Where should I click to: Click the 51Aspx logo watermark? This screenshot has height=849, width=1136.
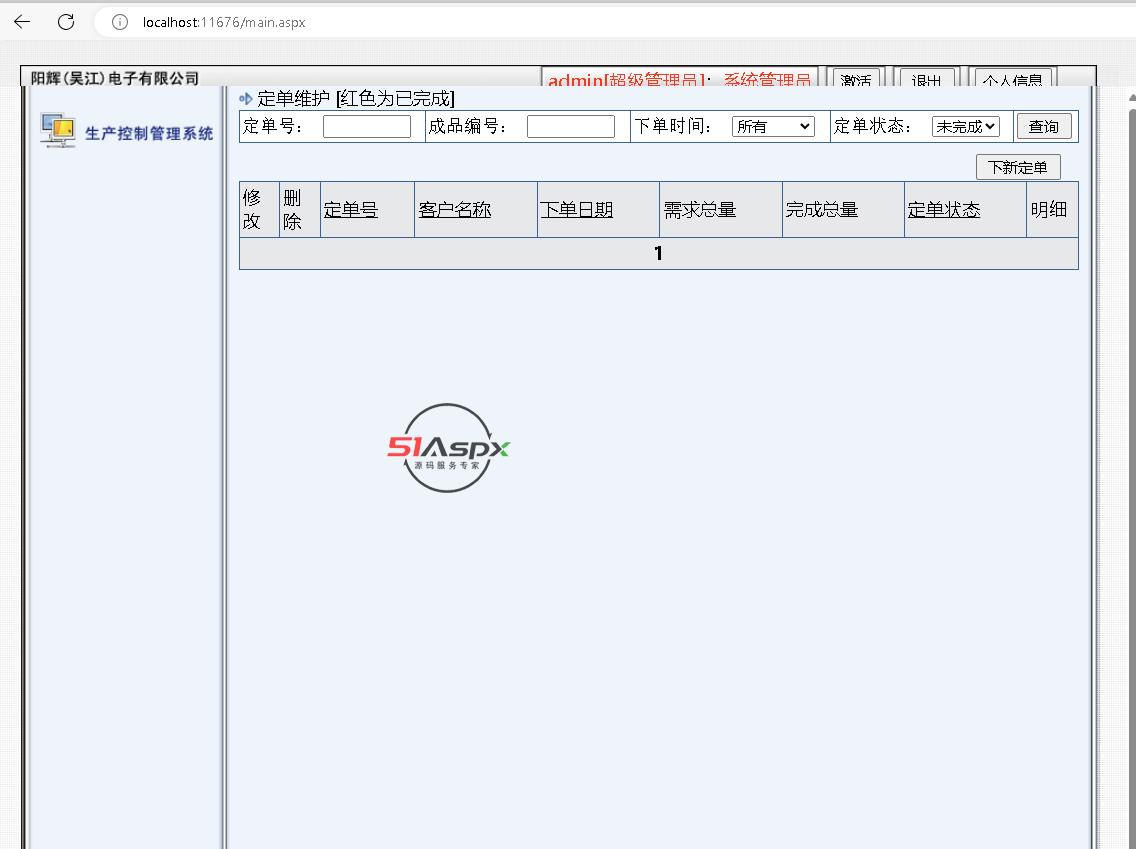[x=449, y=448]
